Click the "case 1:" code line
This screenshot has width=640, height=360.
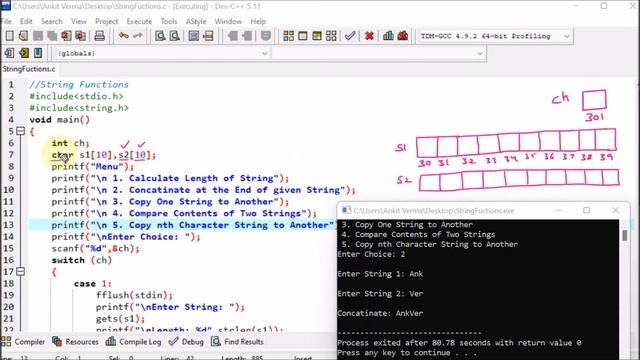[x=93, y=284]
